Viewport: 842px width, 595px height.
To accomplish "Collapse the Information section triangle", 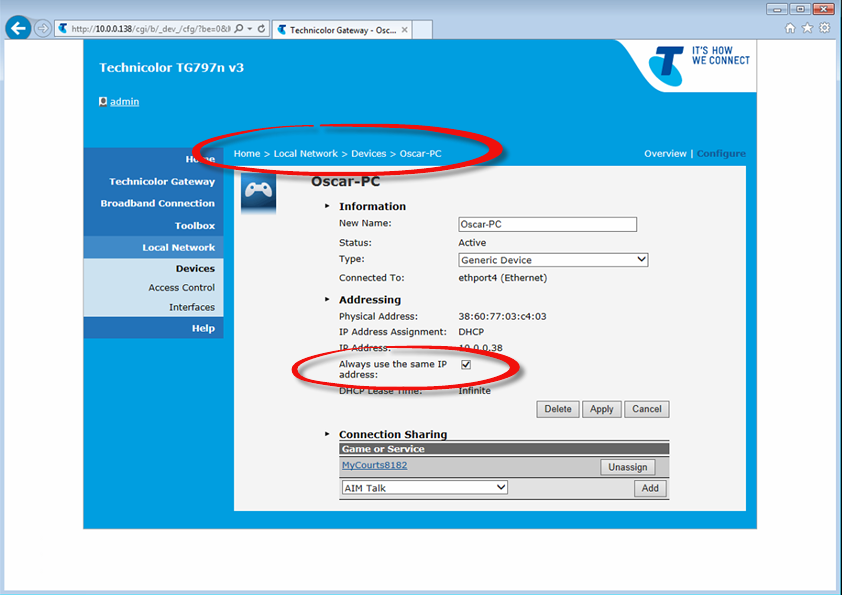I will click(x=327, y=206).
